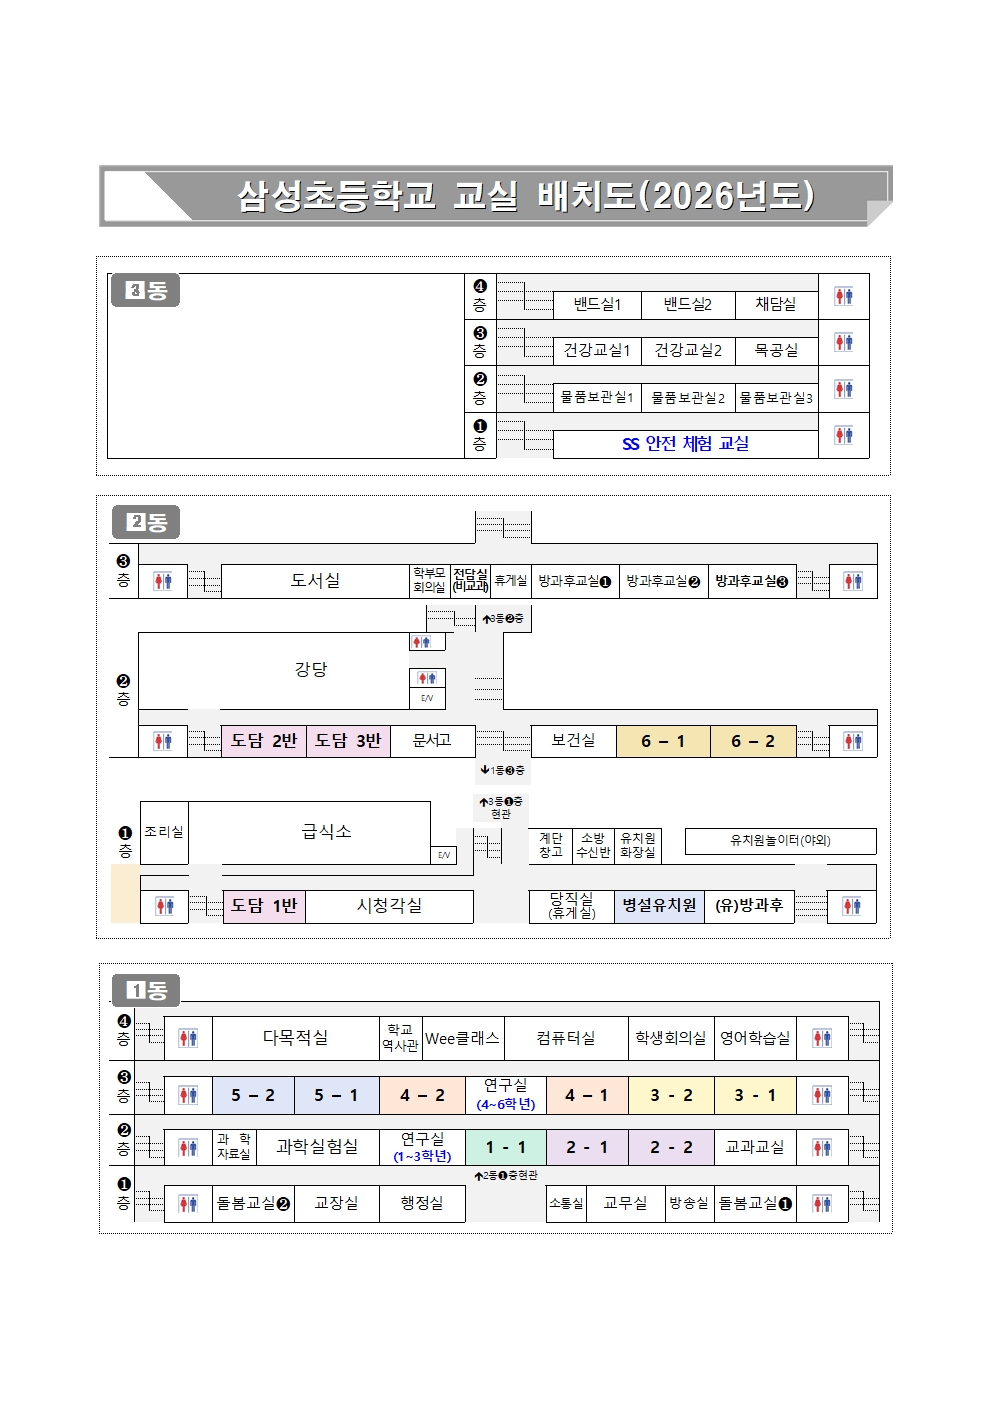Select the blue SS 안전 체험 교실 text
992x1403 pixels.
pyautogui.click(x=685, y=444)
